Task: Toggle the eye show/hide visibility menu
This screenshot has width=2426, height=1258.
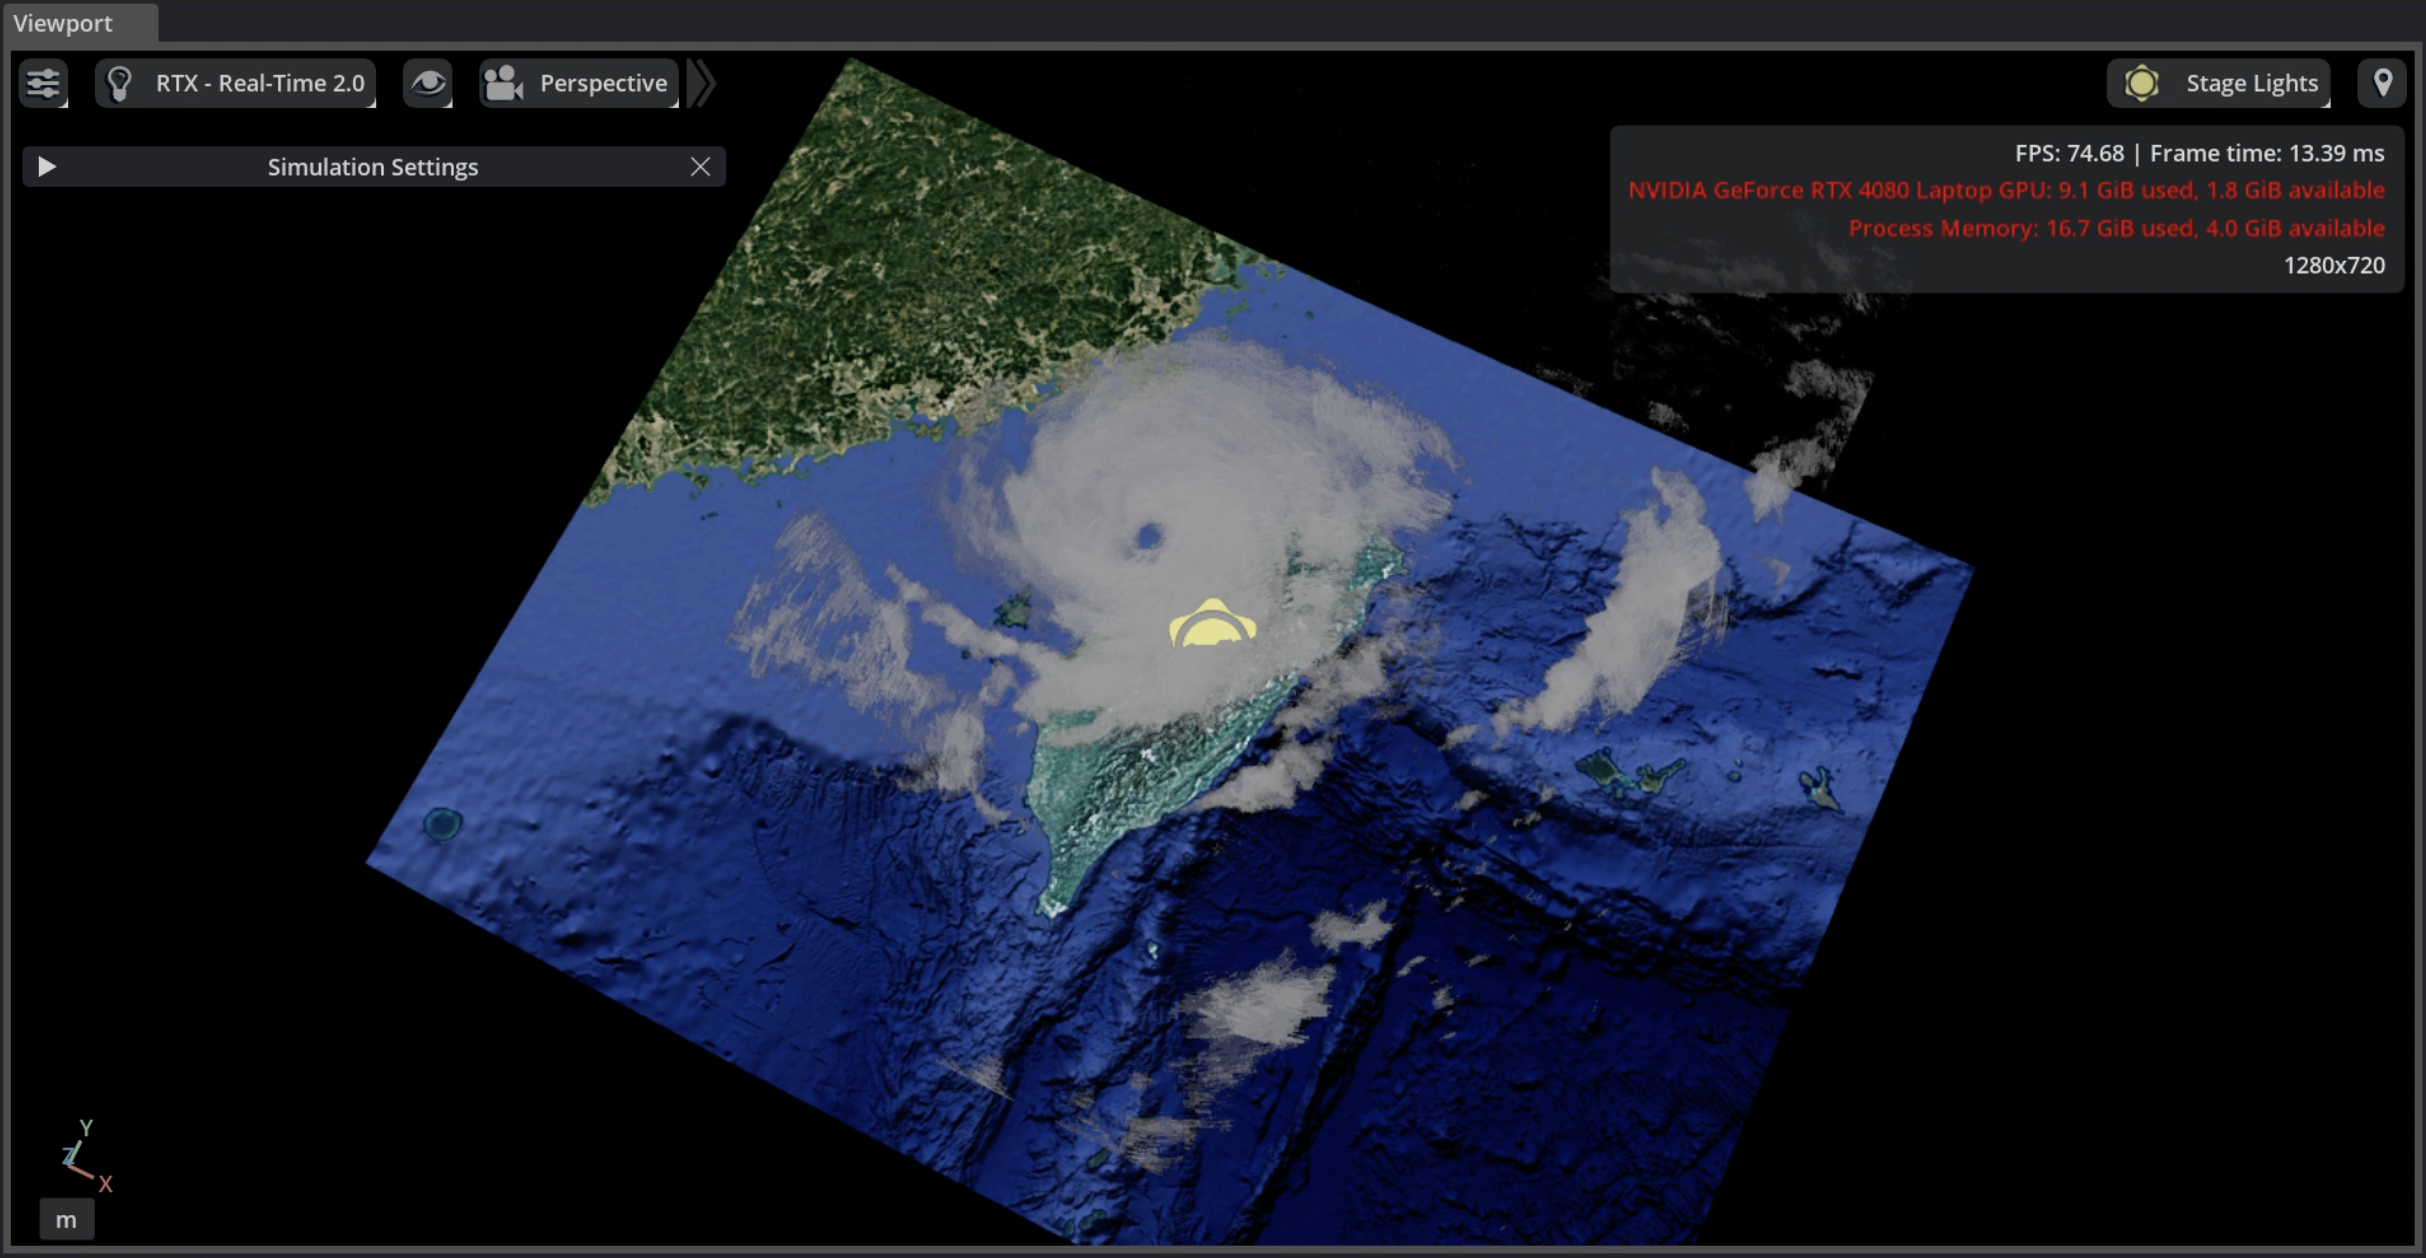Action: pyautogui.click(x=428, y=83)
